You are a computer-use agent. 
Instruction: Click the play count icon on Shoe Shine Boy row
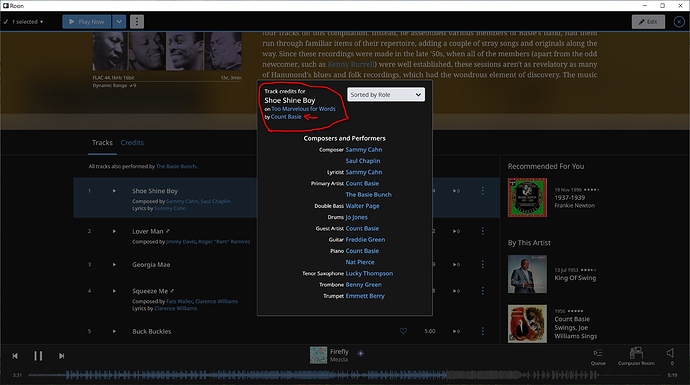click(456, 191)
